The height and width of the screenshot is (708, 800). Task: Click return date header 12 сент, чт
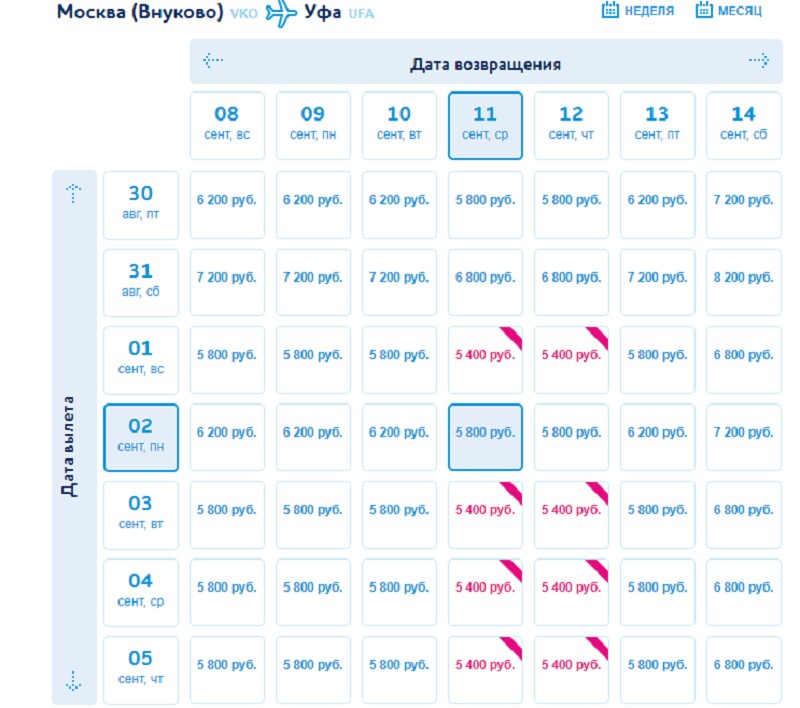pyautogui.click(x=571, y=125)
